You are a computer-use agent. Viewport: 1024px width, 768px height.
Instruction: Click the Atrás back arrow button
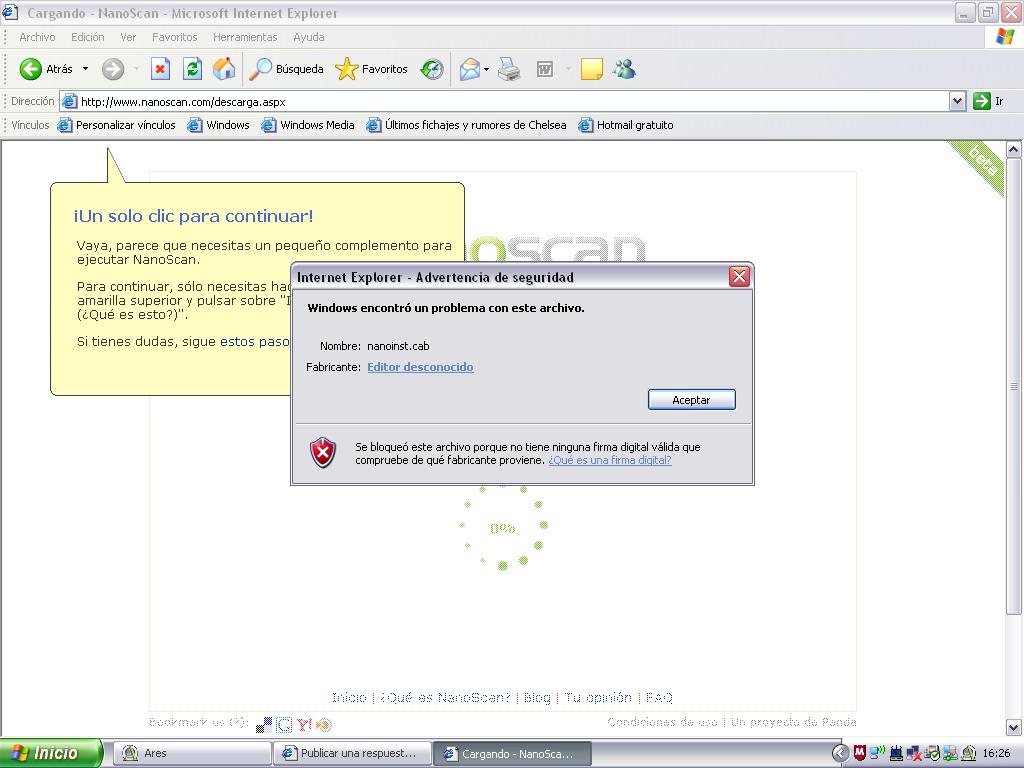pyautogui.click(x=44, y=69)
